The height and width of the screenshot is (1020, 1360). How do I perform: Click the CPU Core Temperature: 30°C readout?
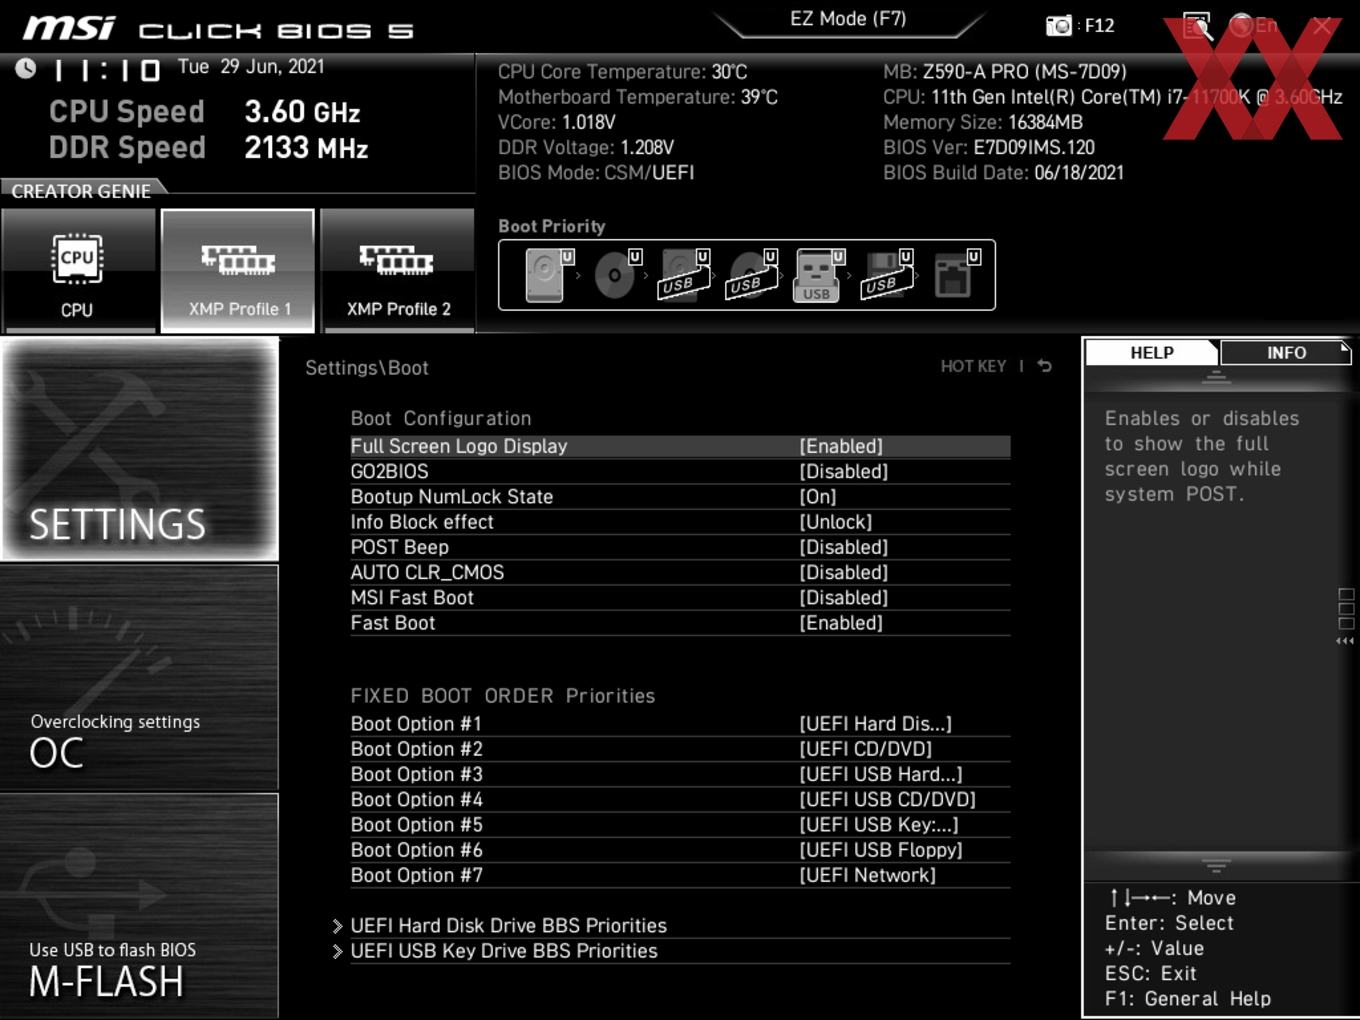pos(623,72)
